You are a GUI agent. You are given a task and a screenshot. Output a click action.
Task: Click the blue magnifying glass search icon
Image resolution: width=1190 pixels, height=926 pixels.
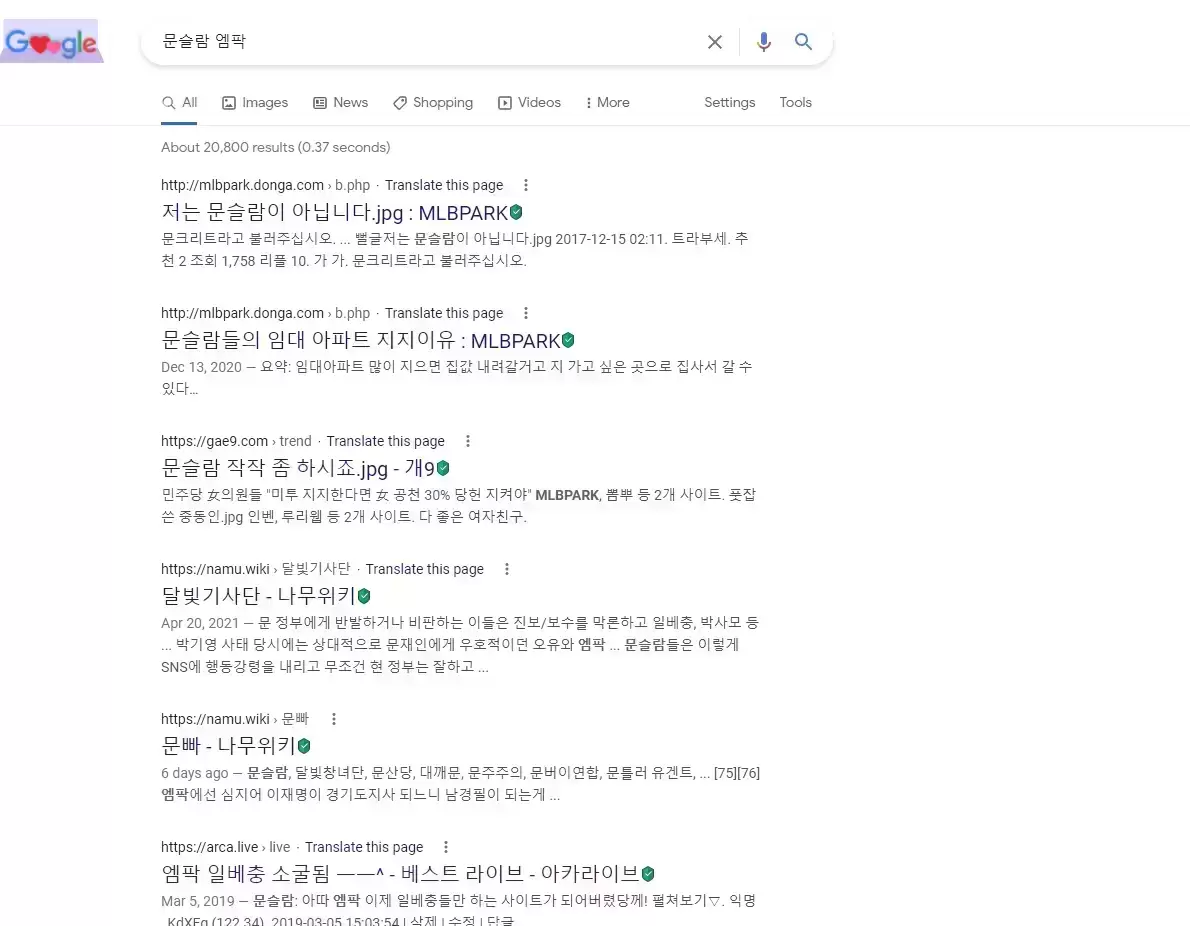pos(803,42)
